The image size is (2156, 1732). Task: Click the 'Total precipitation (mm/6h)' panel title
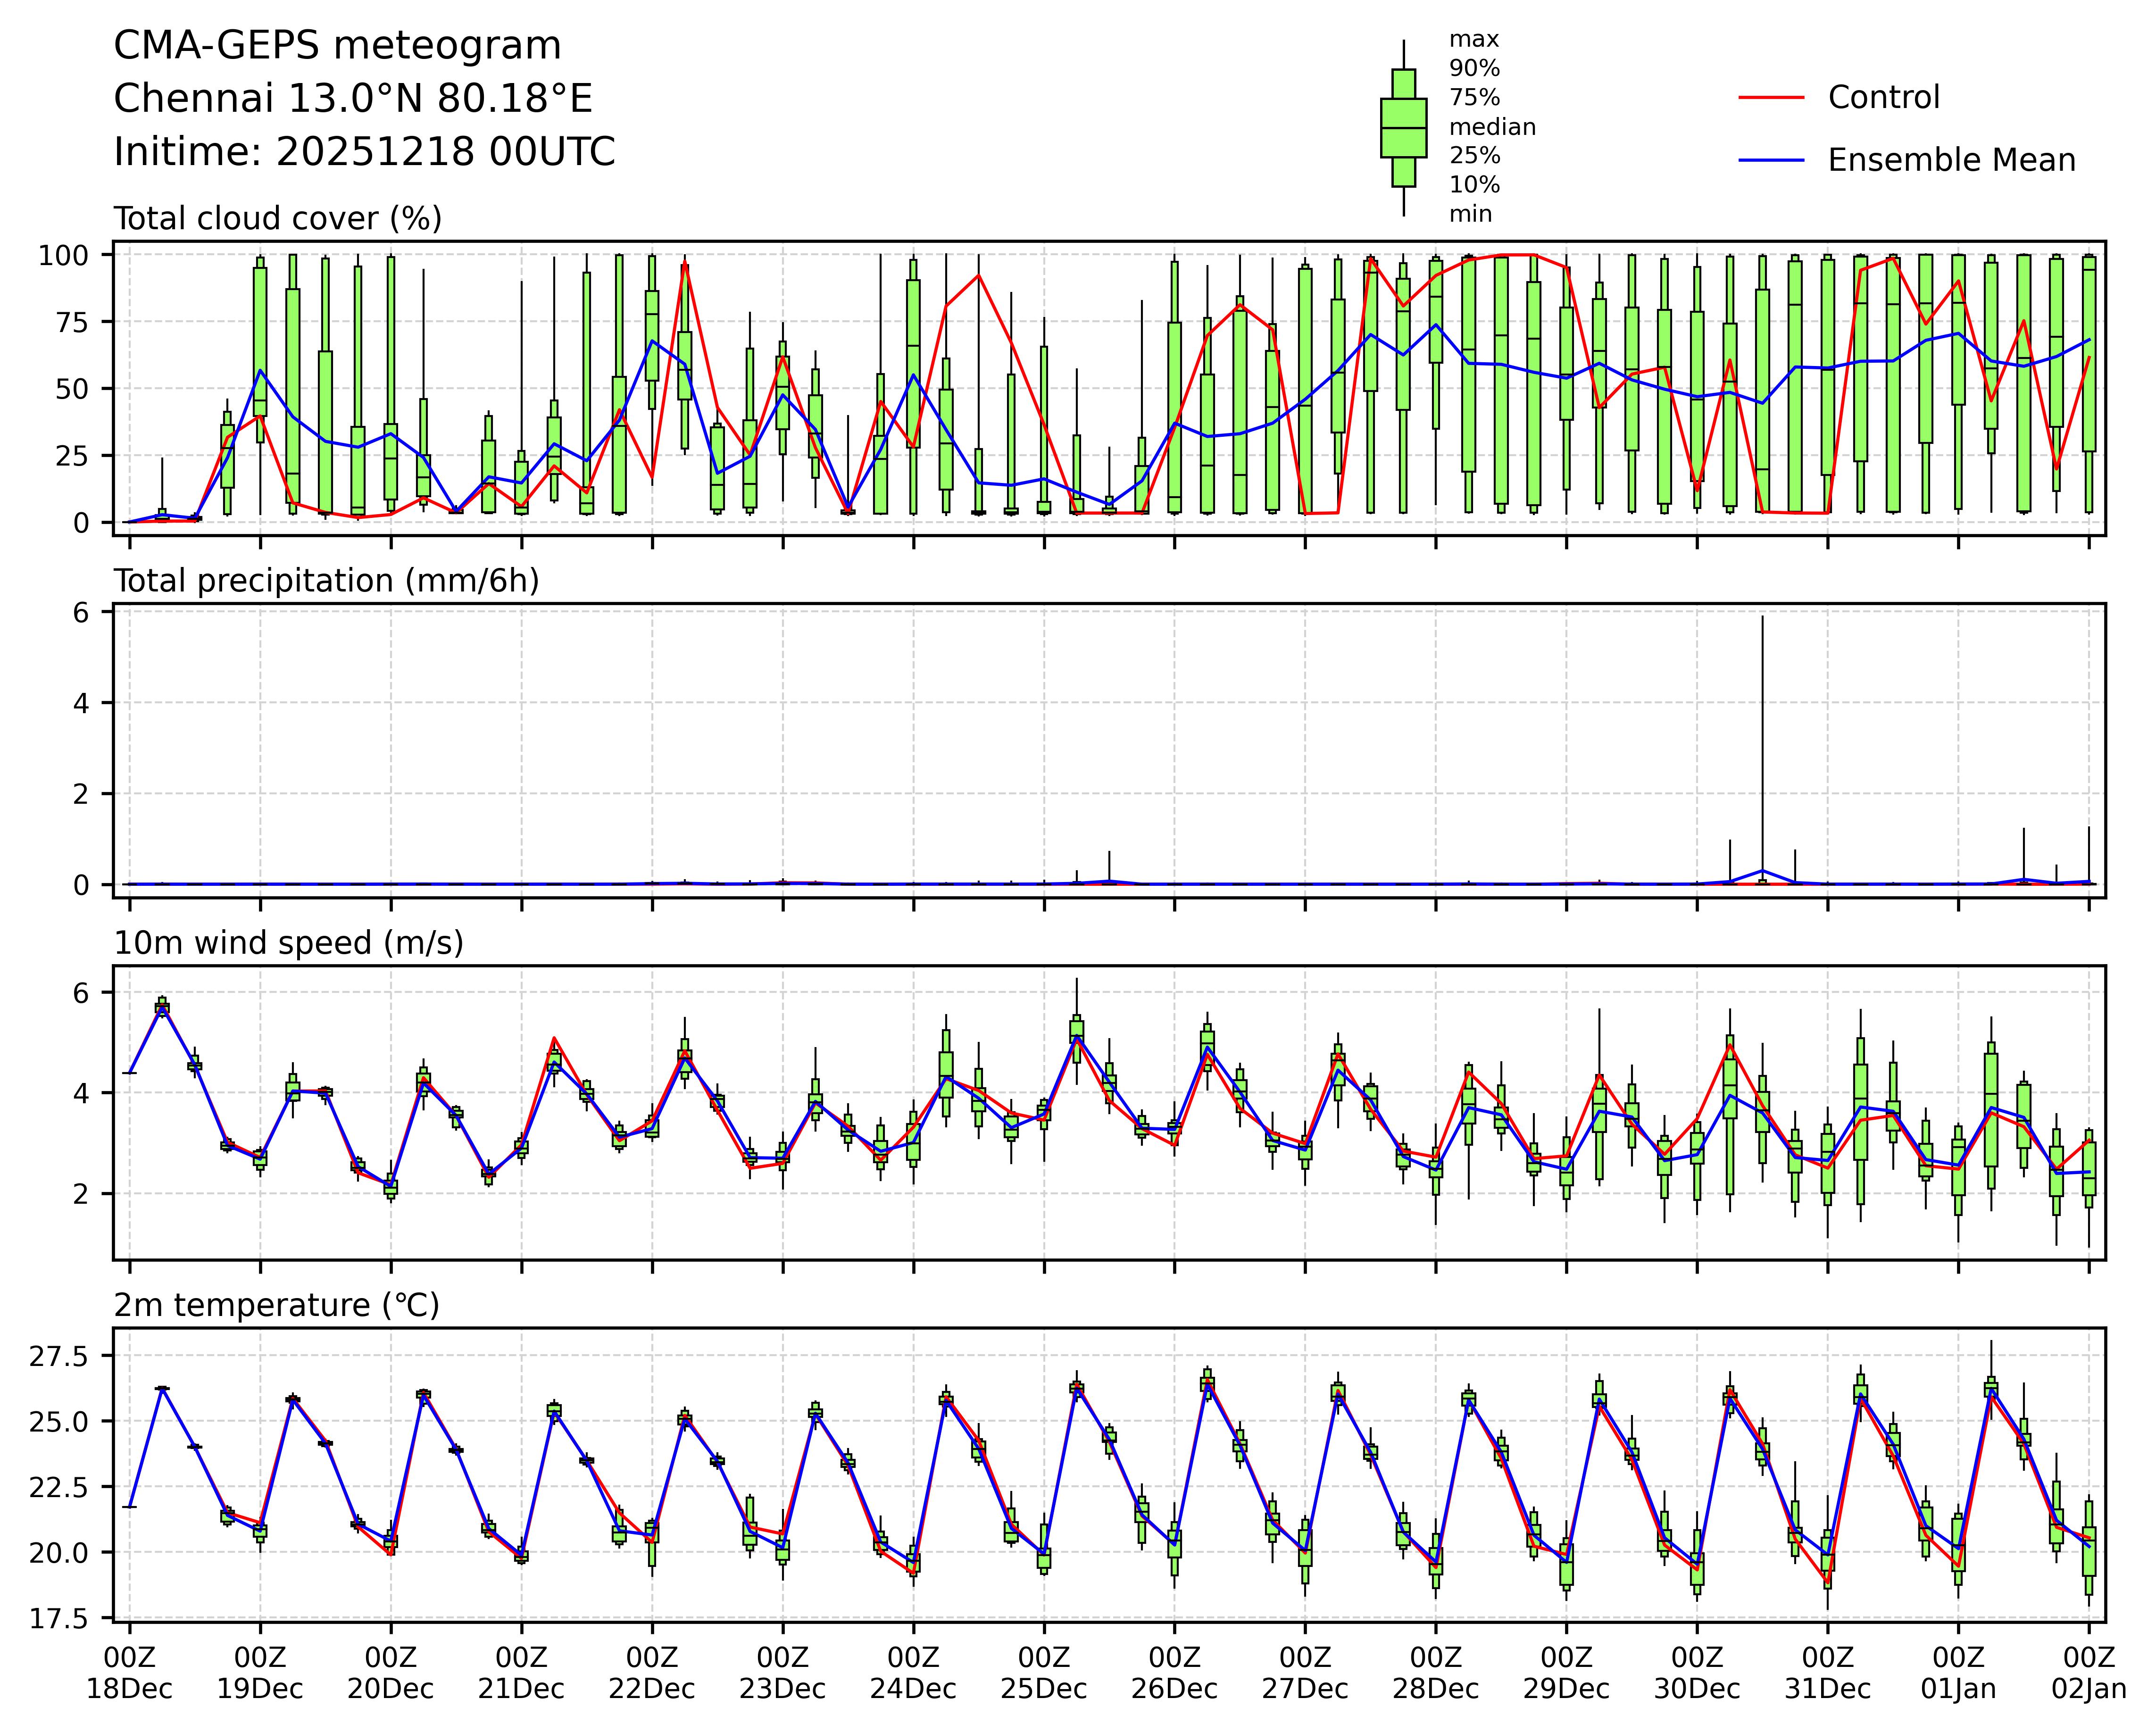tap(326, 581)
